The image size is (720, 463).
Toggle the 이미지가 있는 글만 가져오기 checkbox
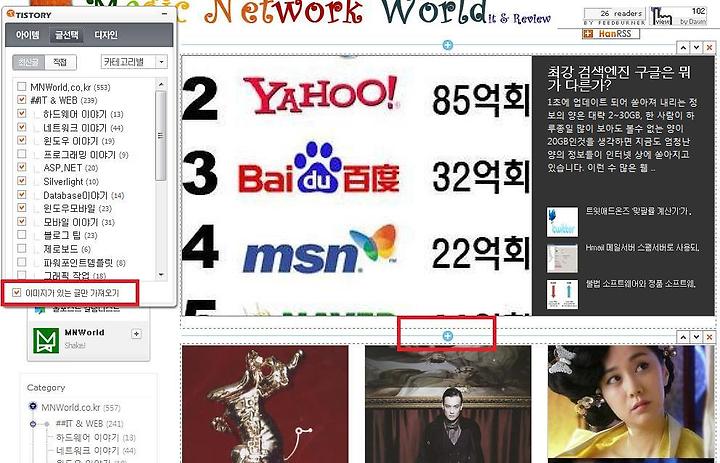click(x=17, y=293)
